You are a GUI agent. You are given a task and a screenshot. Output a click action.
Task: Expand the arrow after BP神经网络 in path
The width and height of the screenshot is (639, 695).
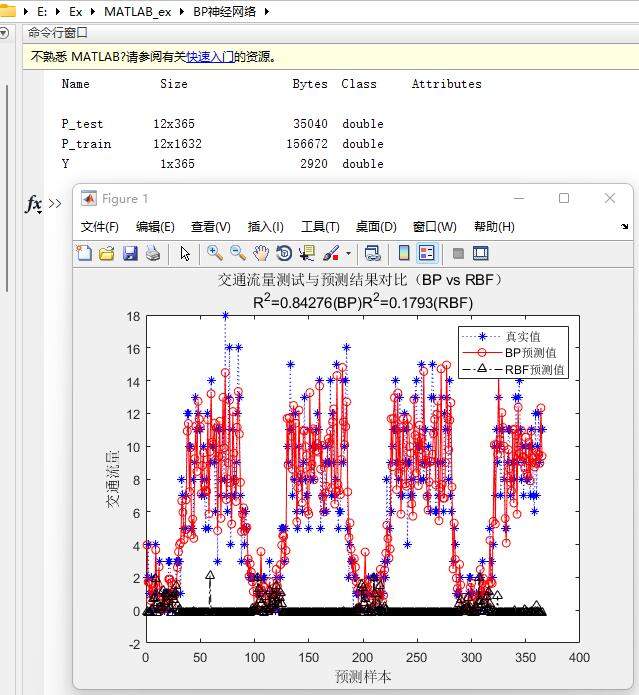[x=267, y=11]
